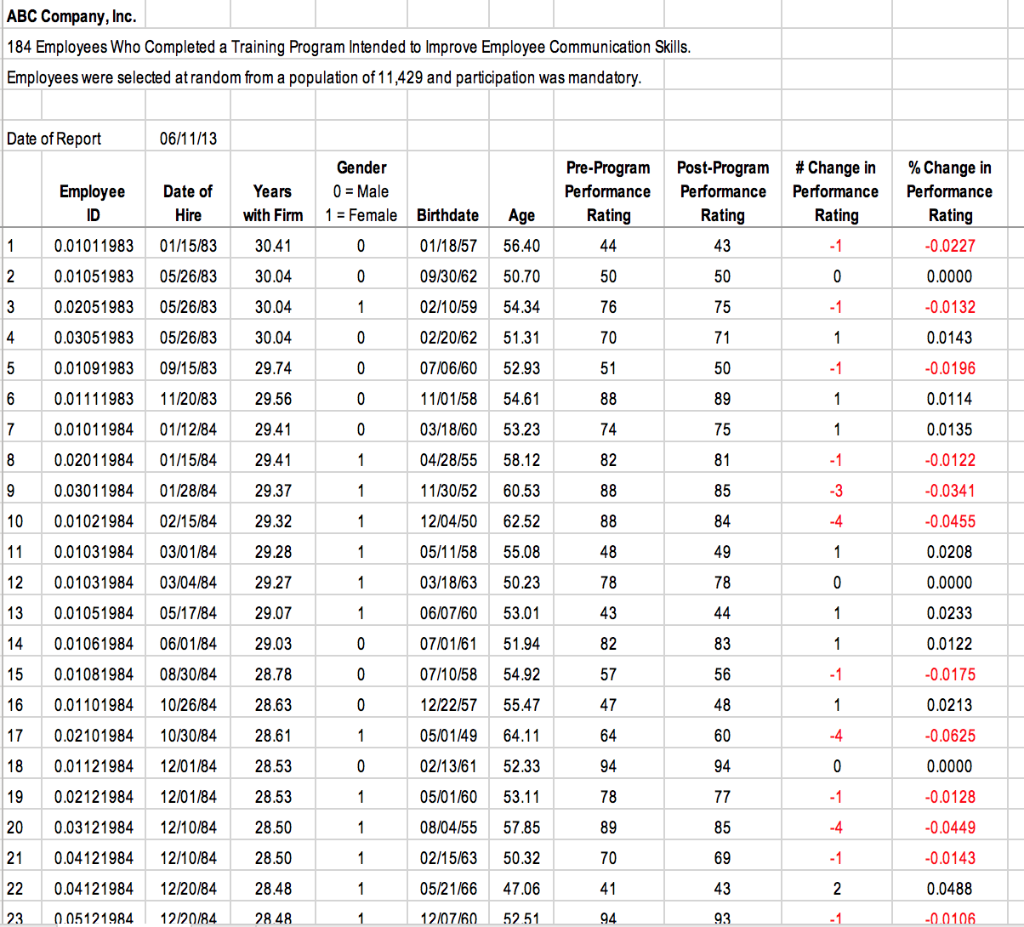Click percent change -0.0455
The width and height of the screenshot is (1024, 927).
pyautogui.click(x=950, y=521)
